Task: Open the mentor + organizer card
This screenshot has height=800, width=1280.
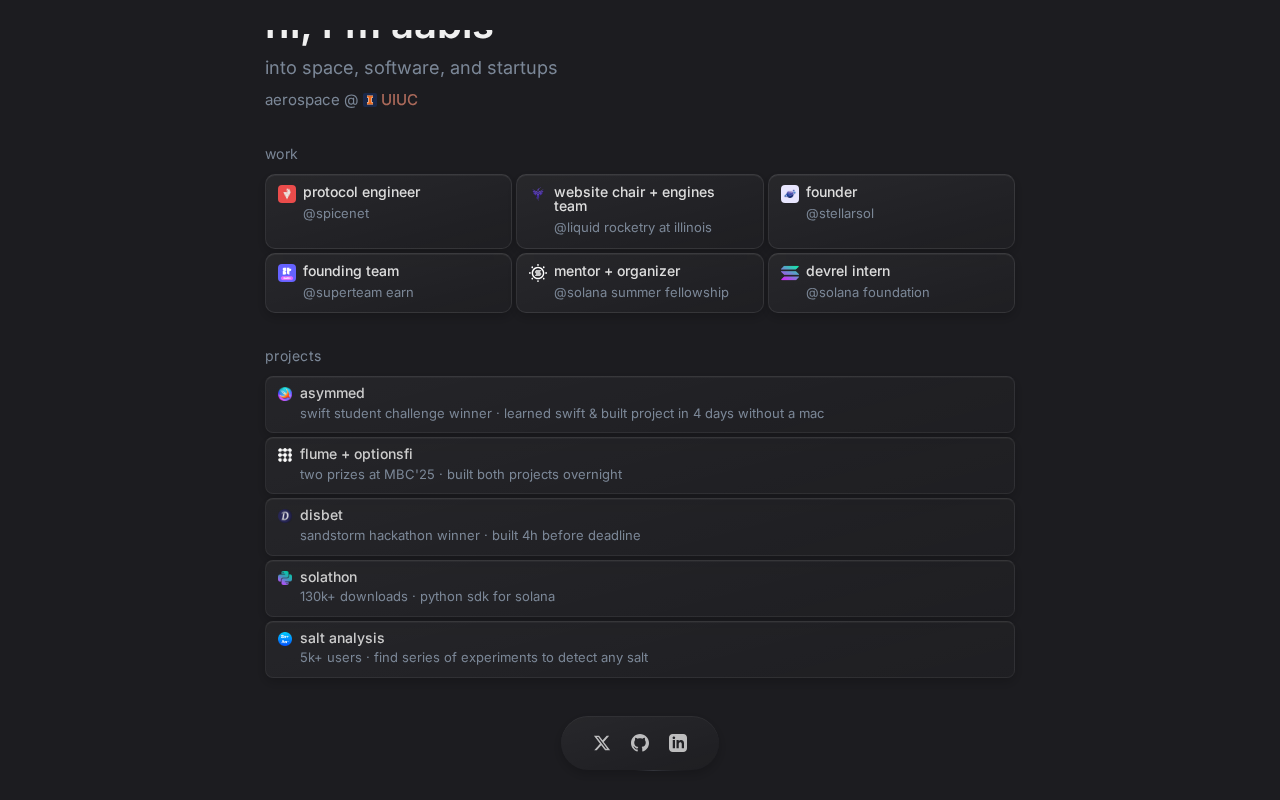Action: [x=640, y=283]
